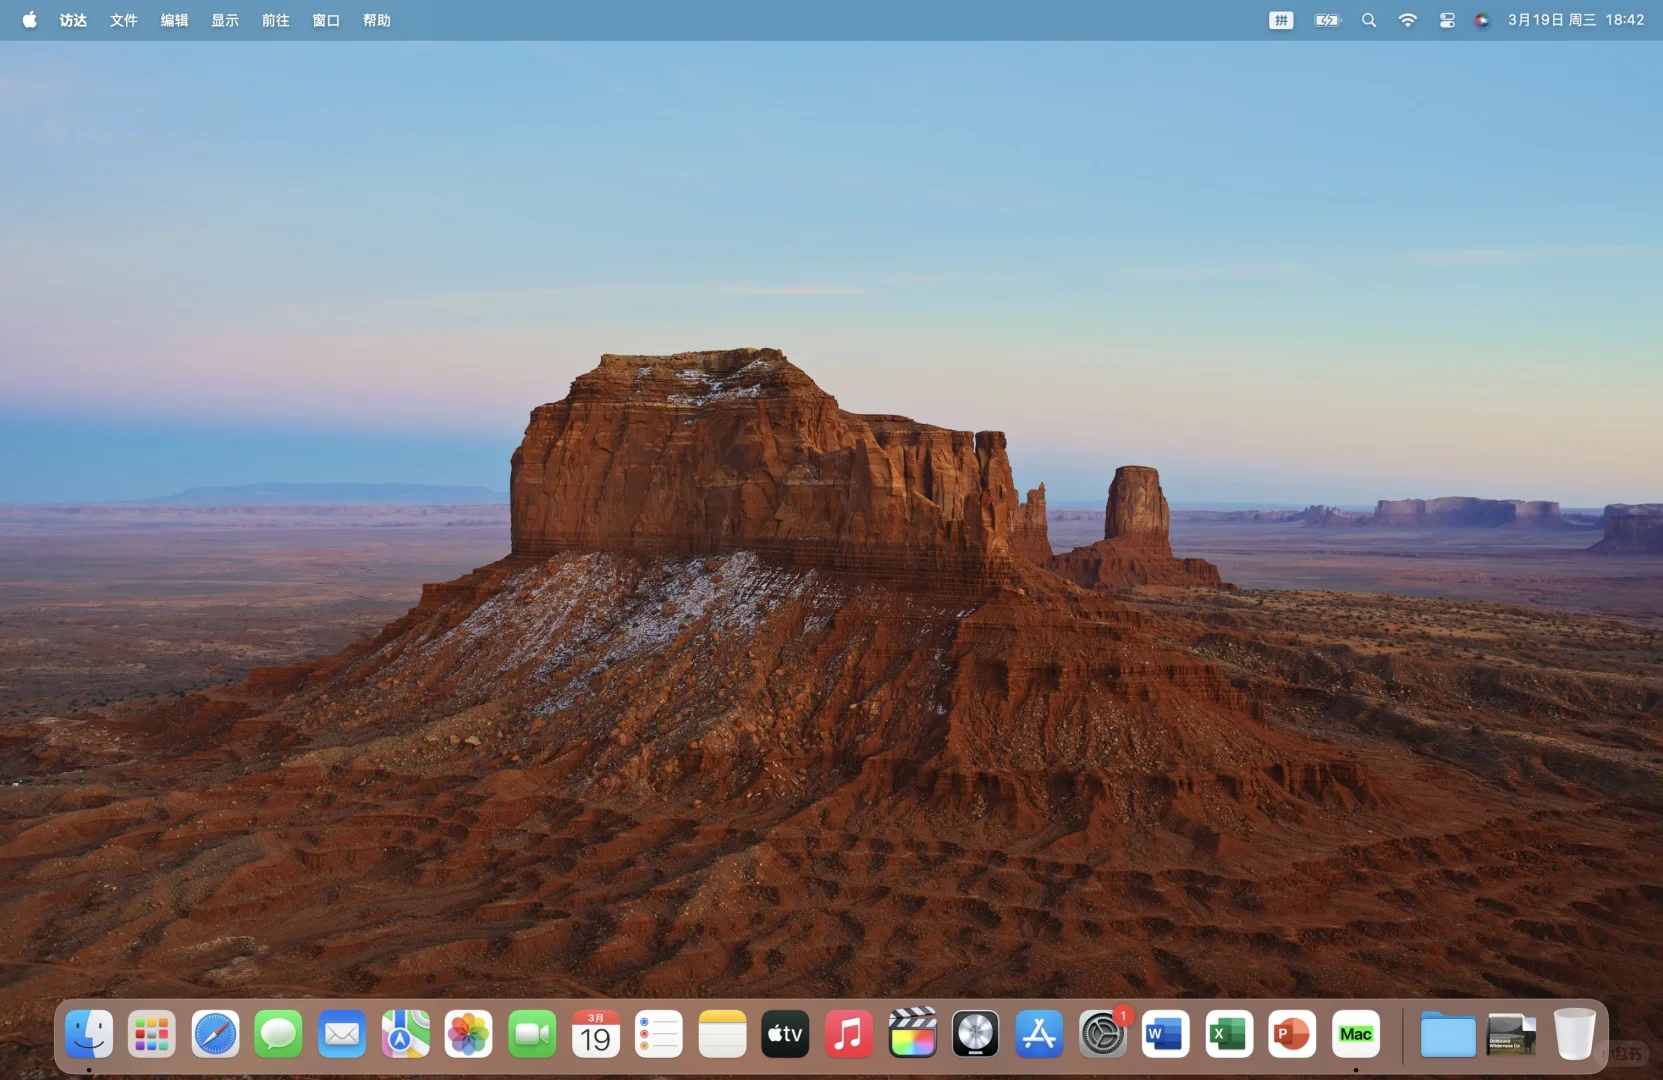The height and width of the screenshot is (1080, 1663).
Task: Open the Apple menu
Action: click(x=30, y=20)
